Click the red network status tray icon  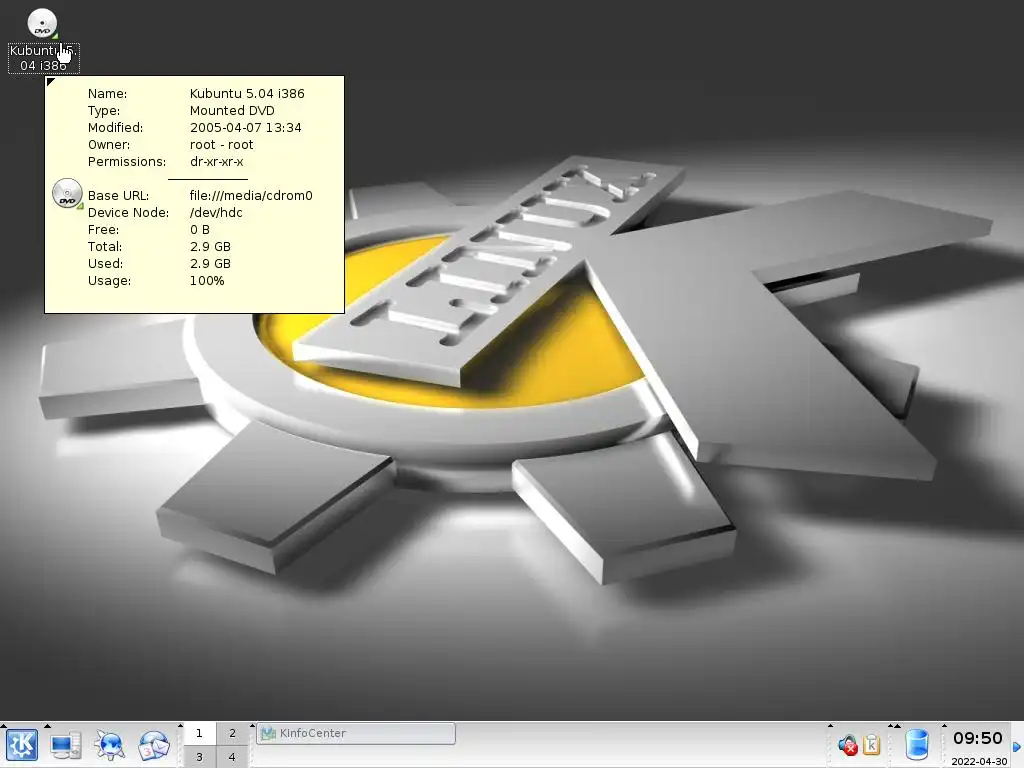point(848,744)
